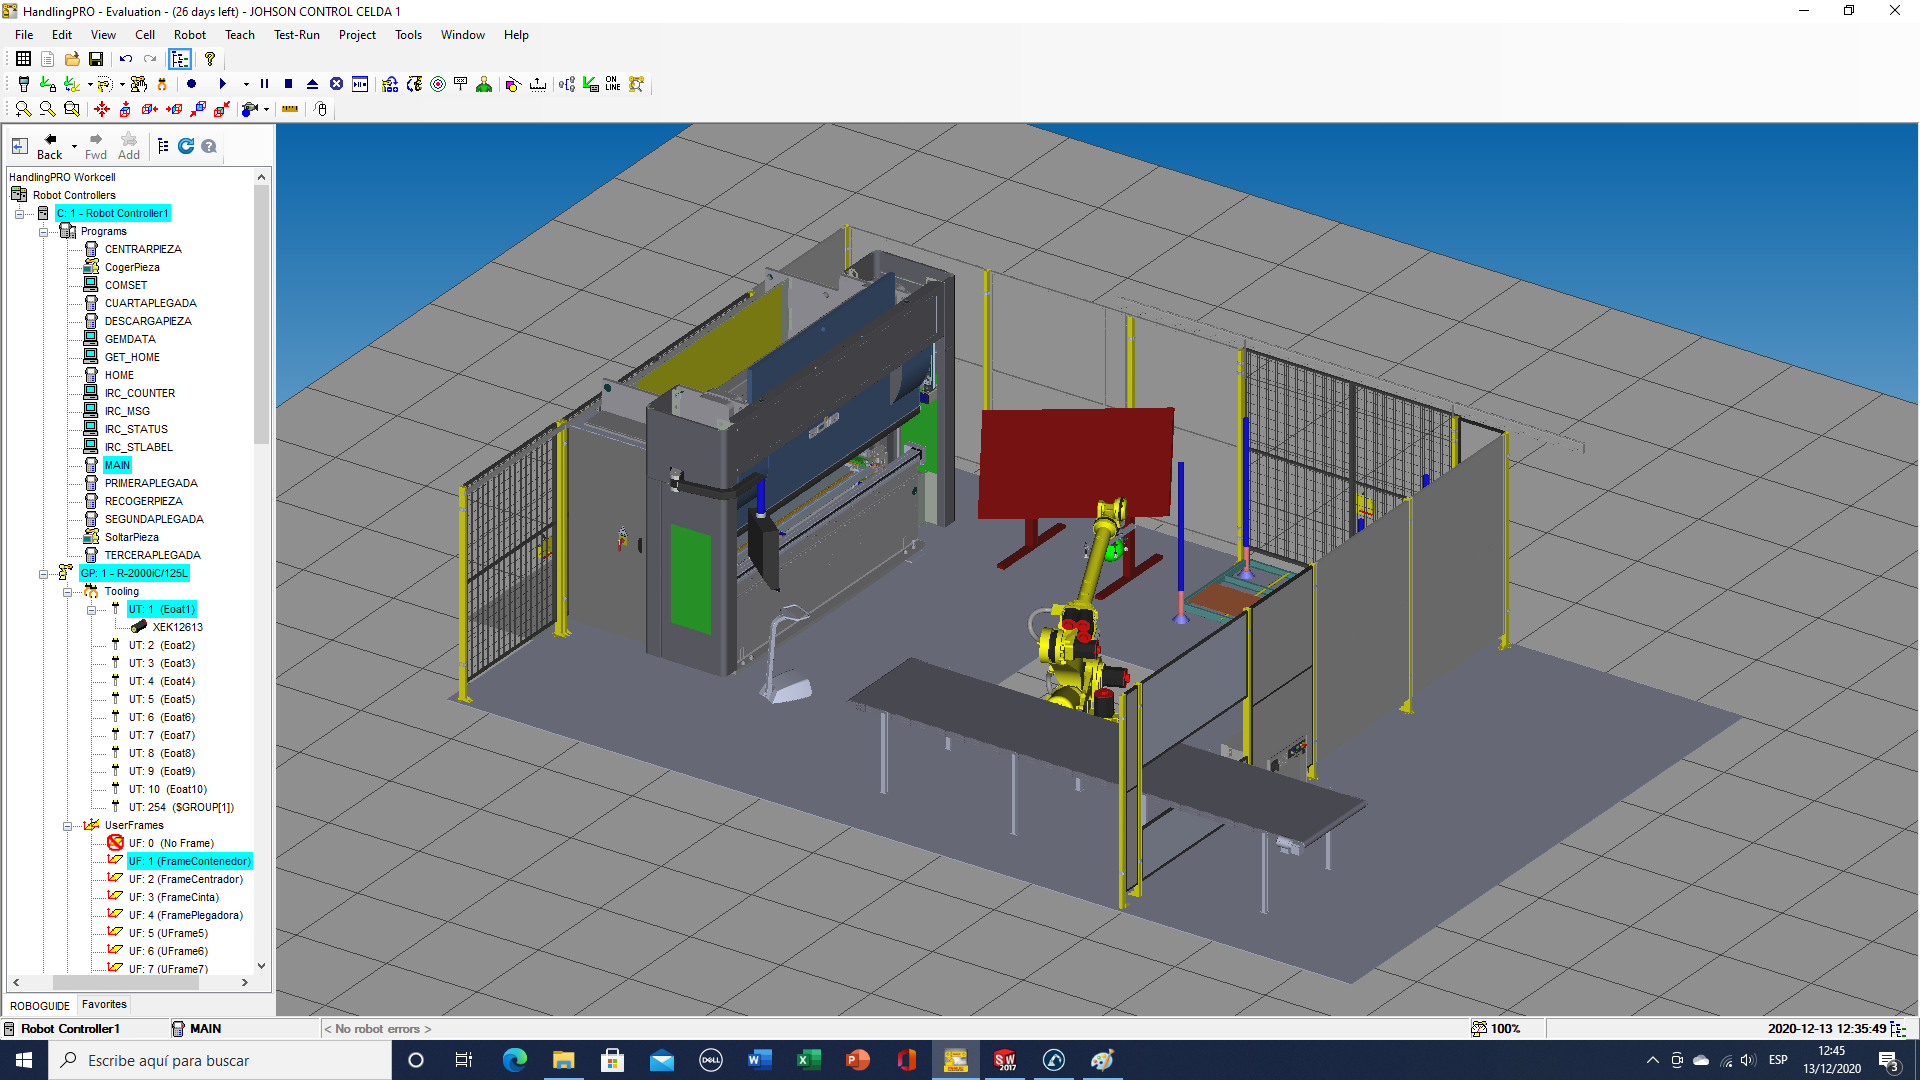Screen dimensions: 1920x1080
Task: Toggle the hide cell browser panel icon
Action: pyautogui.click(x=19, y=146)
